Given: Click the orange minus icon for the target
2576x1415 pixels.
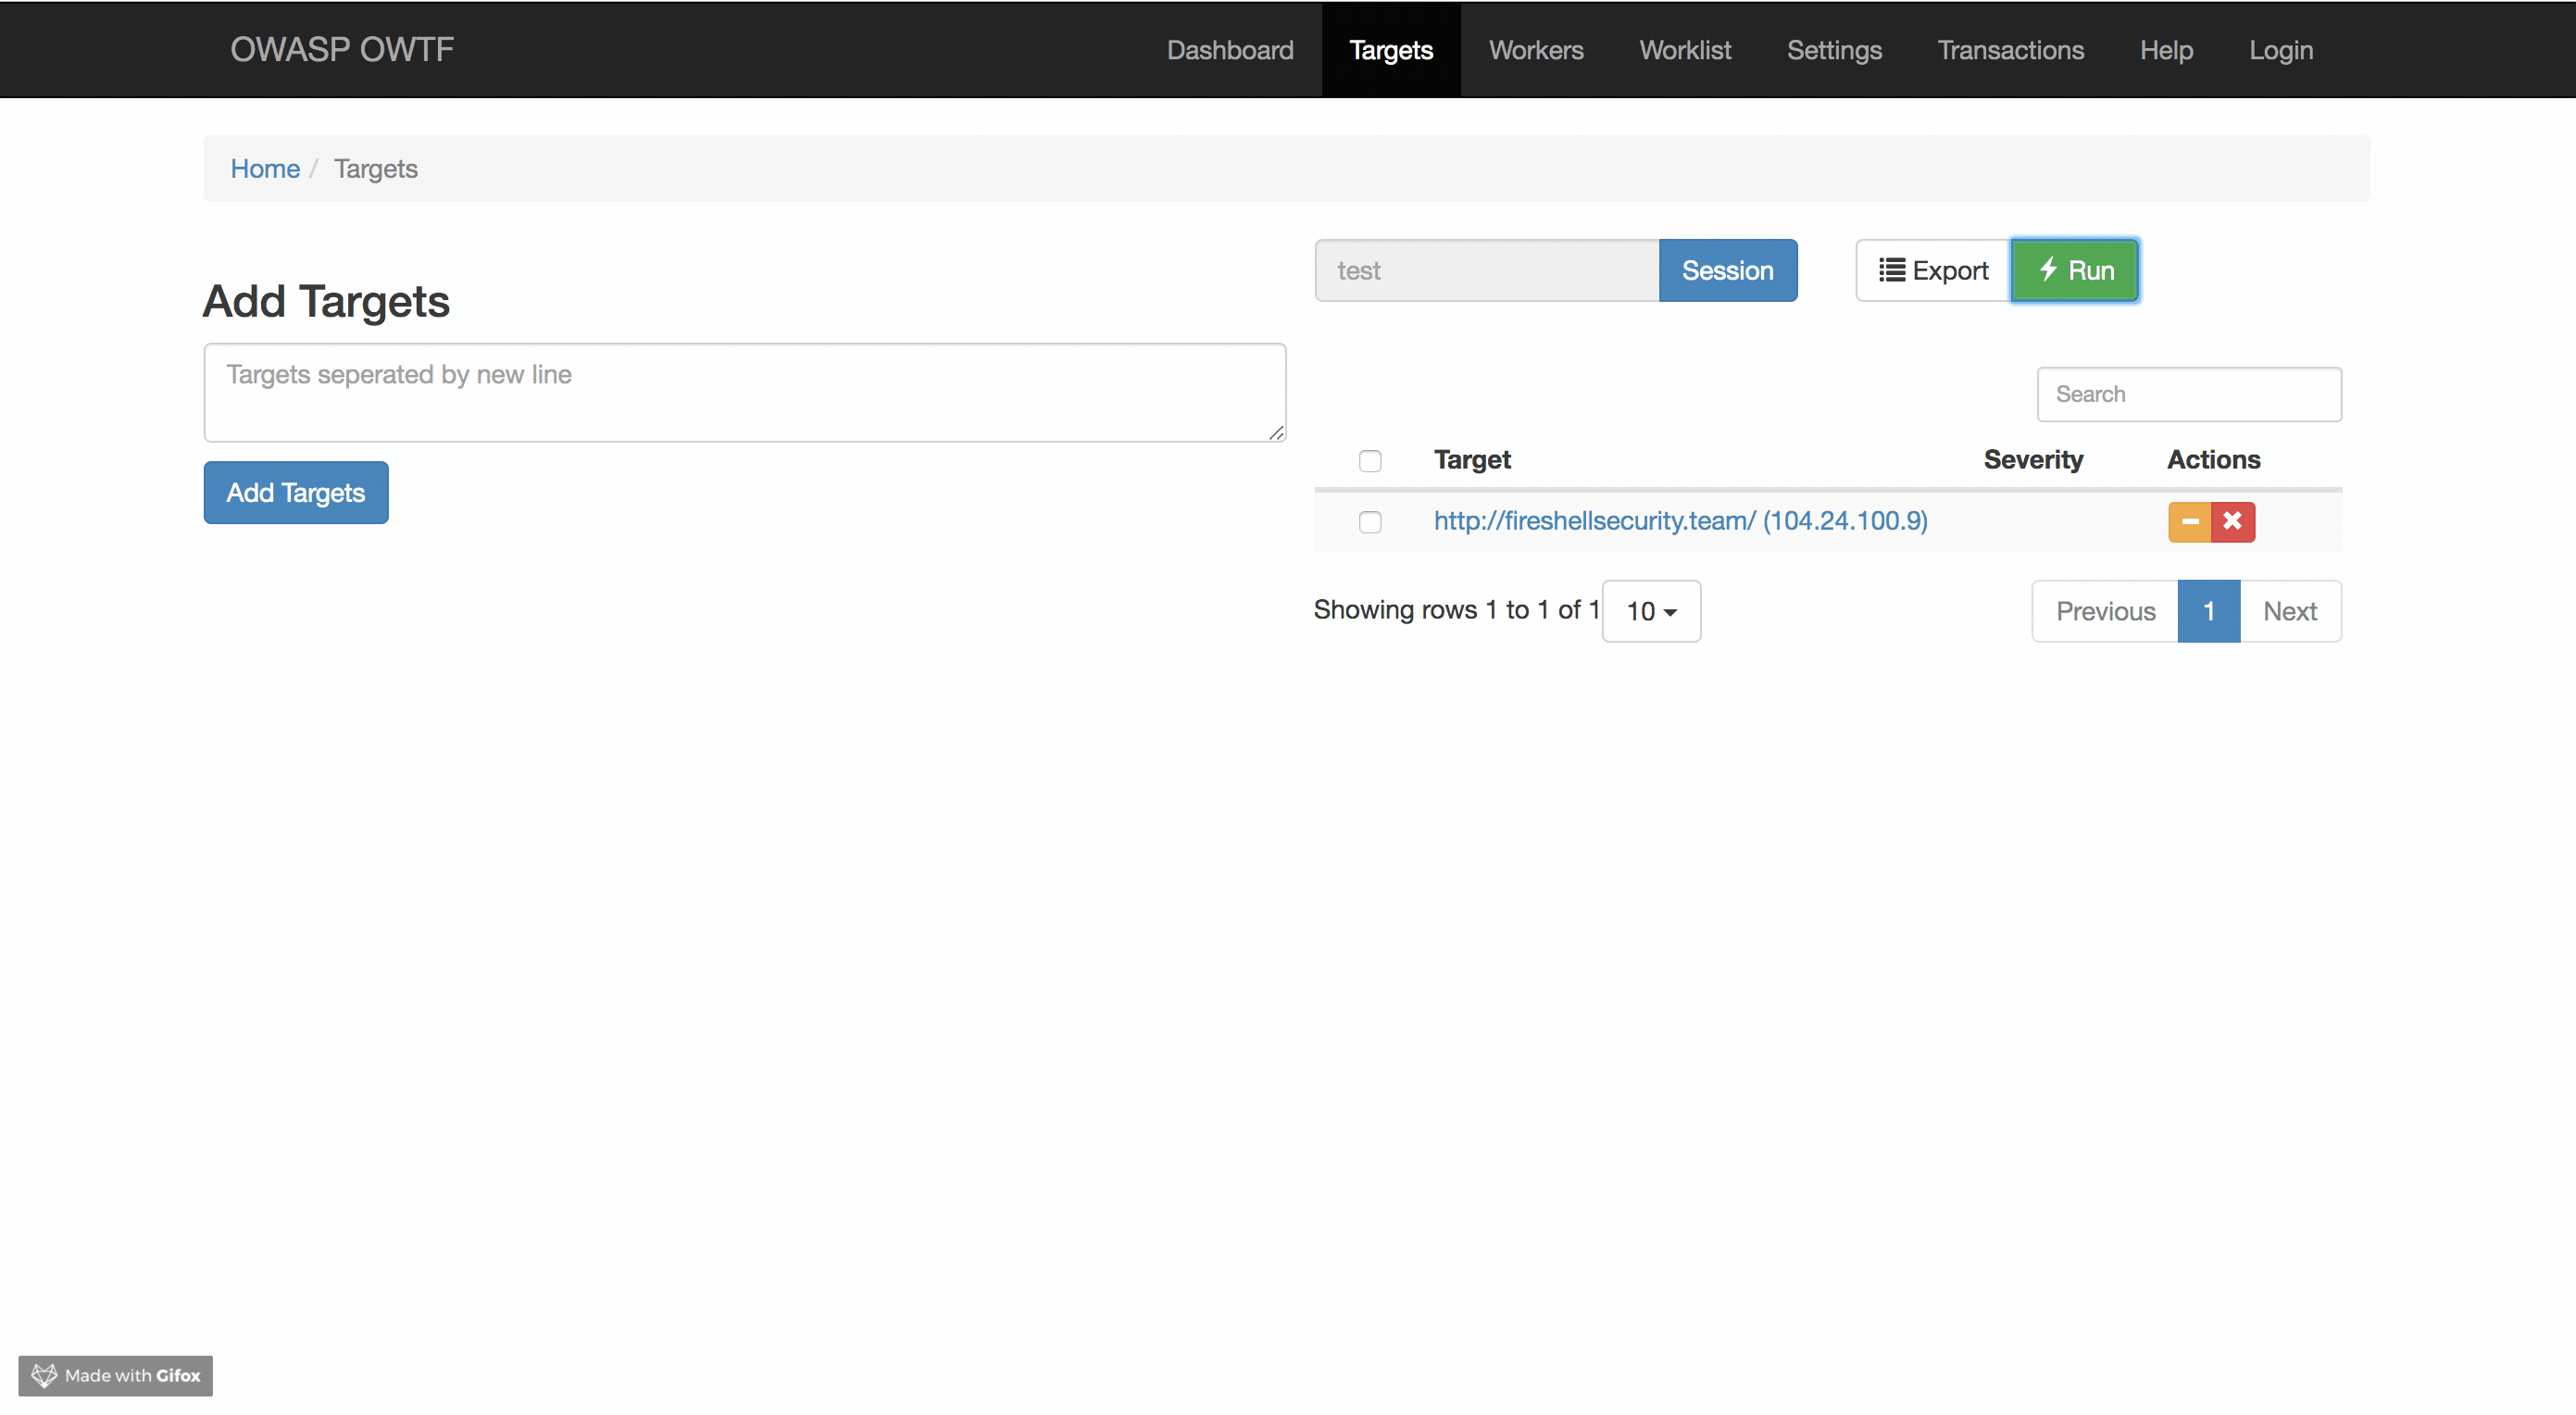Looking at the screenshot, I should (x=2189, y=521).
